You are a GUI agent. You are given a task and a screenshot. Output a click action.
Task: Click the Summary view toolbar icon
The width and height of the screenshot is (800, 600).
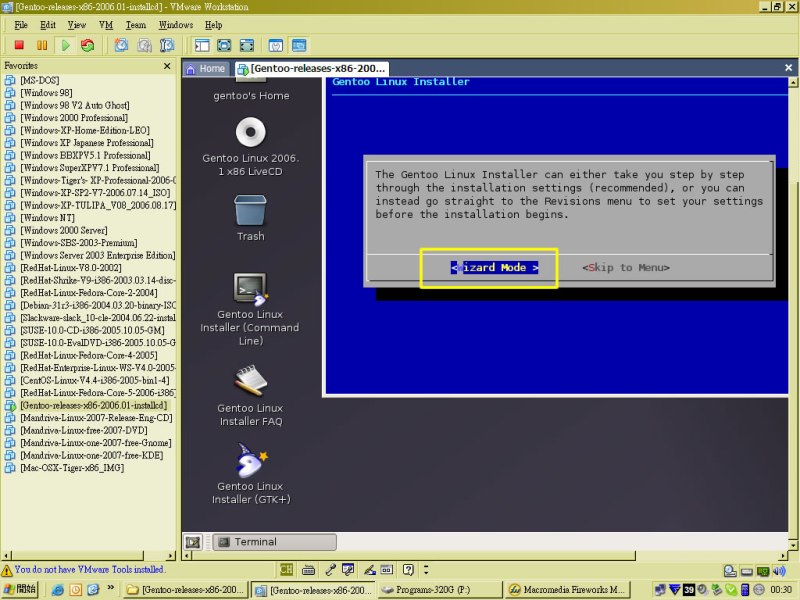click(276, 45)
